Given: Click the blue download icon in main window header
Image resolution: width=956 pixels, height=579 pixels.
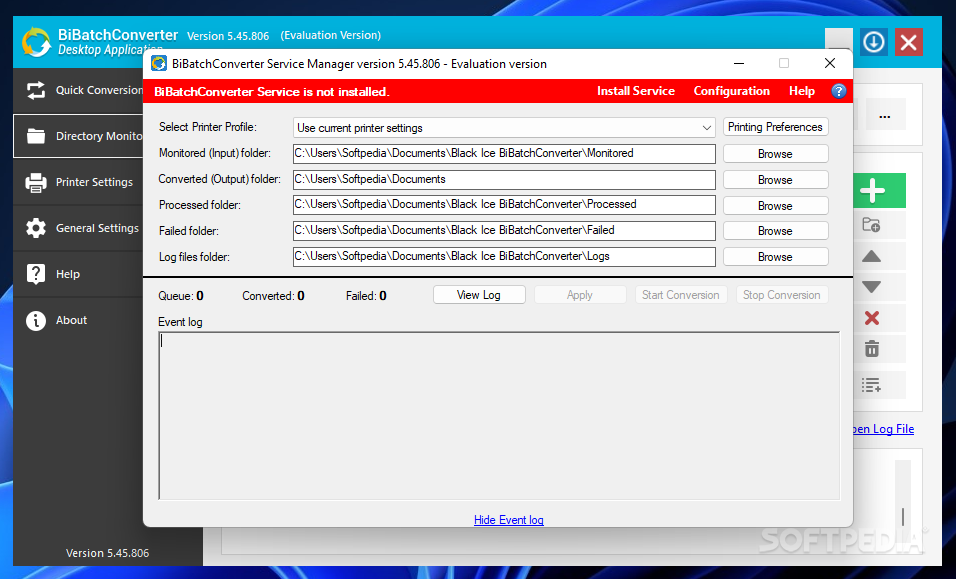Looking at the screenshot, I should (x=874, y=42).
